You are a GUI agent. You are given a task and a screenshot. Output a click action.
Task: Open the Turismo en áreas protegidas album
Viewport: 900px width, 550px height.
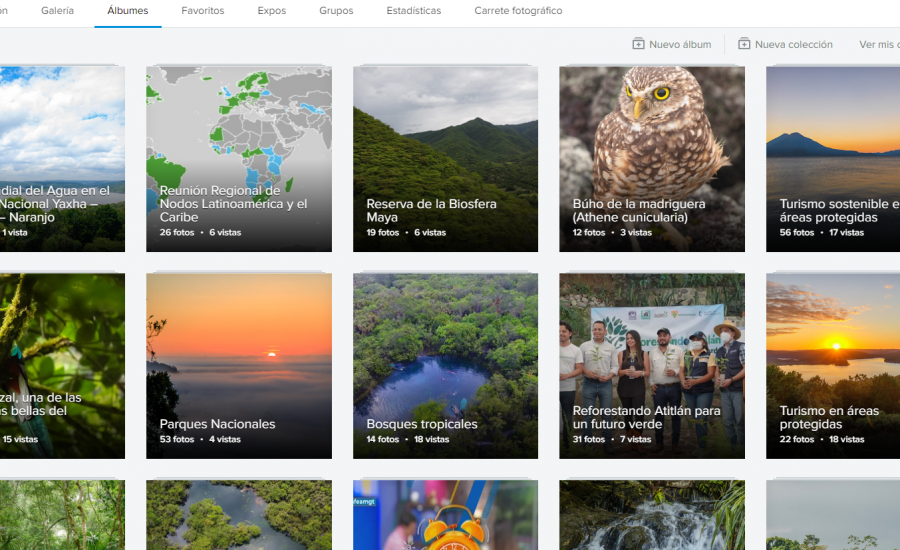pos(833,366)
